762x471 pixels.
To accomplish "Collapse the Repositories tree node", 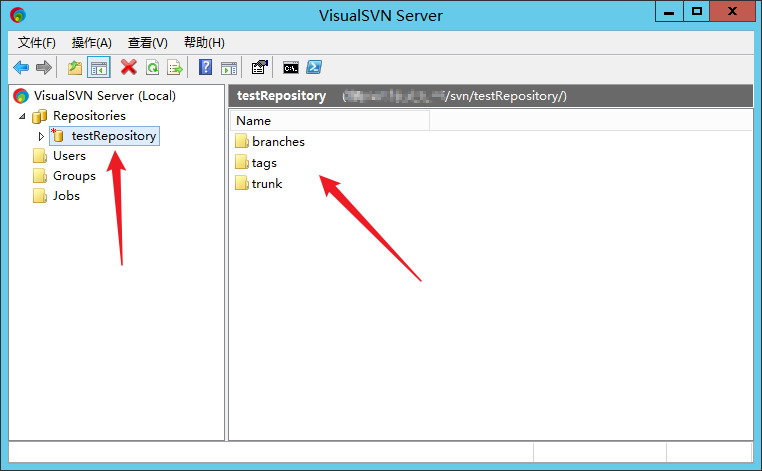I will [22, 116].
